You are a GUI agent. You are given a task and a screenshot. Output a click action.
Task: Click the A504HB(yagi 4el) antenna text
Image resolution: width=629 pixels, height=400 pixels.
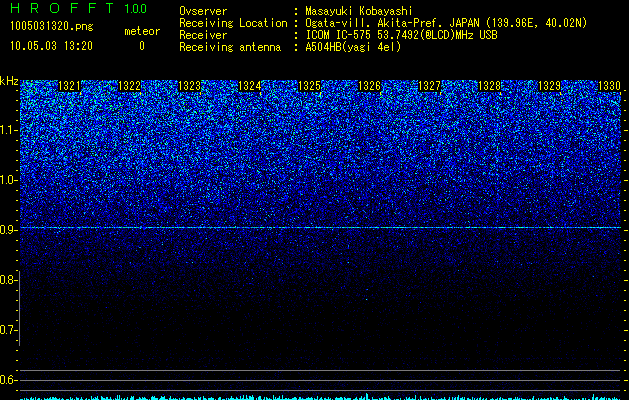coord(353,47)
